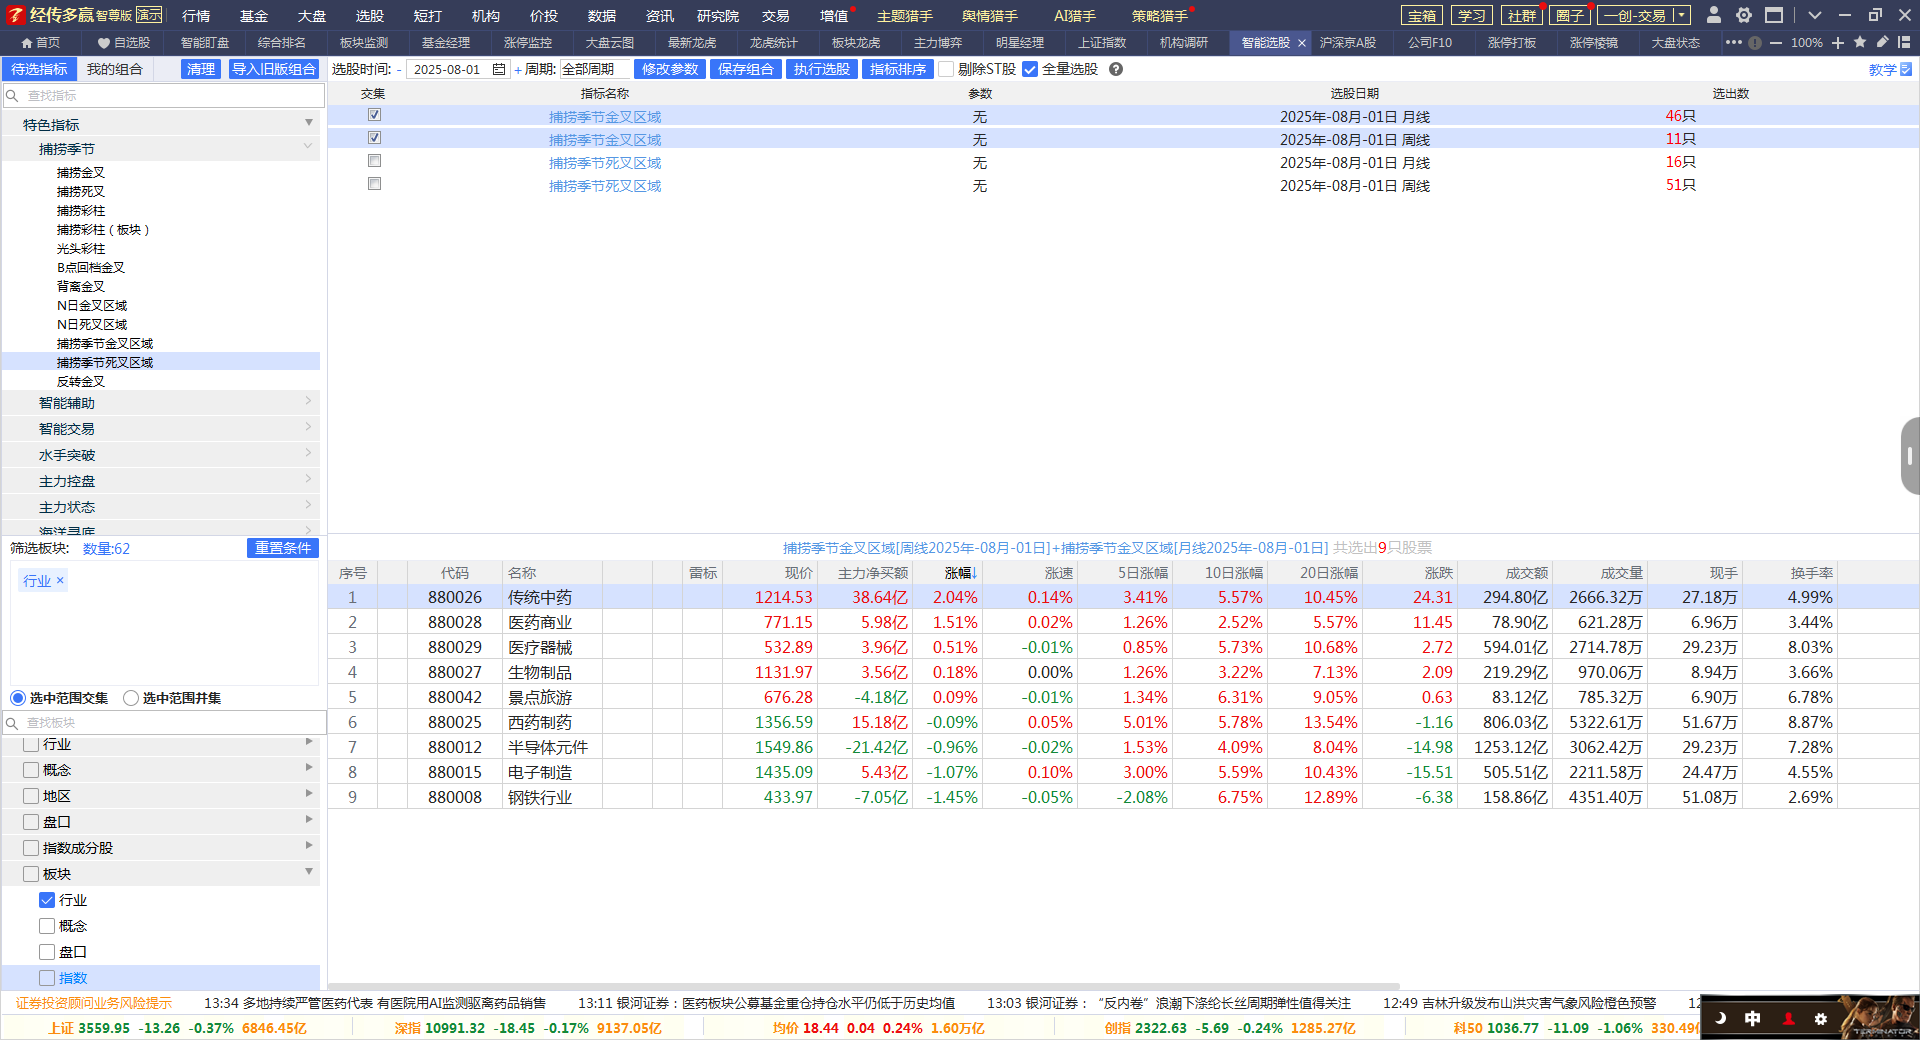This screenshot has height=1040, width=1920.
Task: Click the magnifier in sector search box
Action: tap(13, 723)
